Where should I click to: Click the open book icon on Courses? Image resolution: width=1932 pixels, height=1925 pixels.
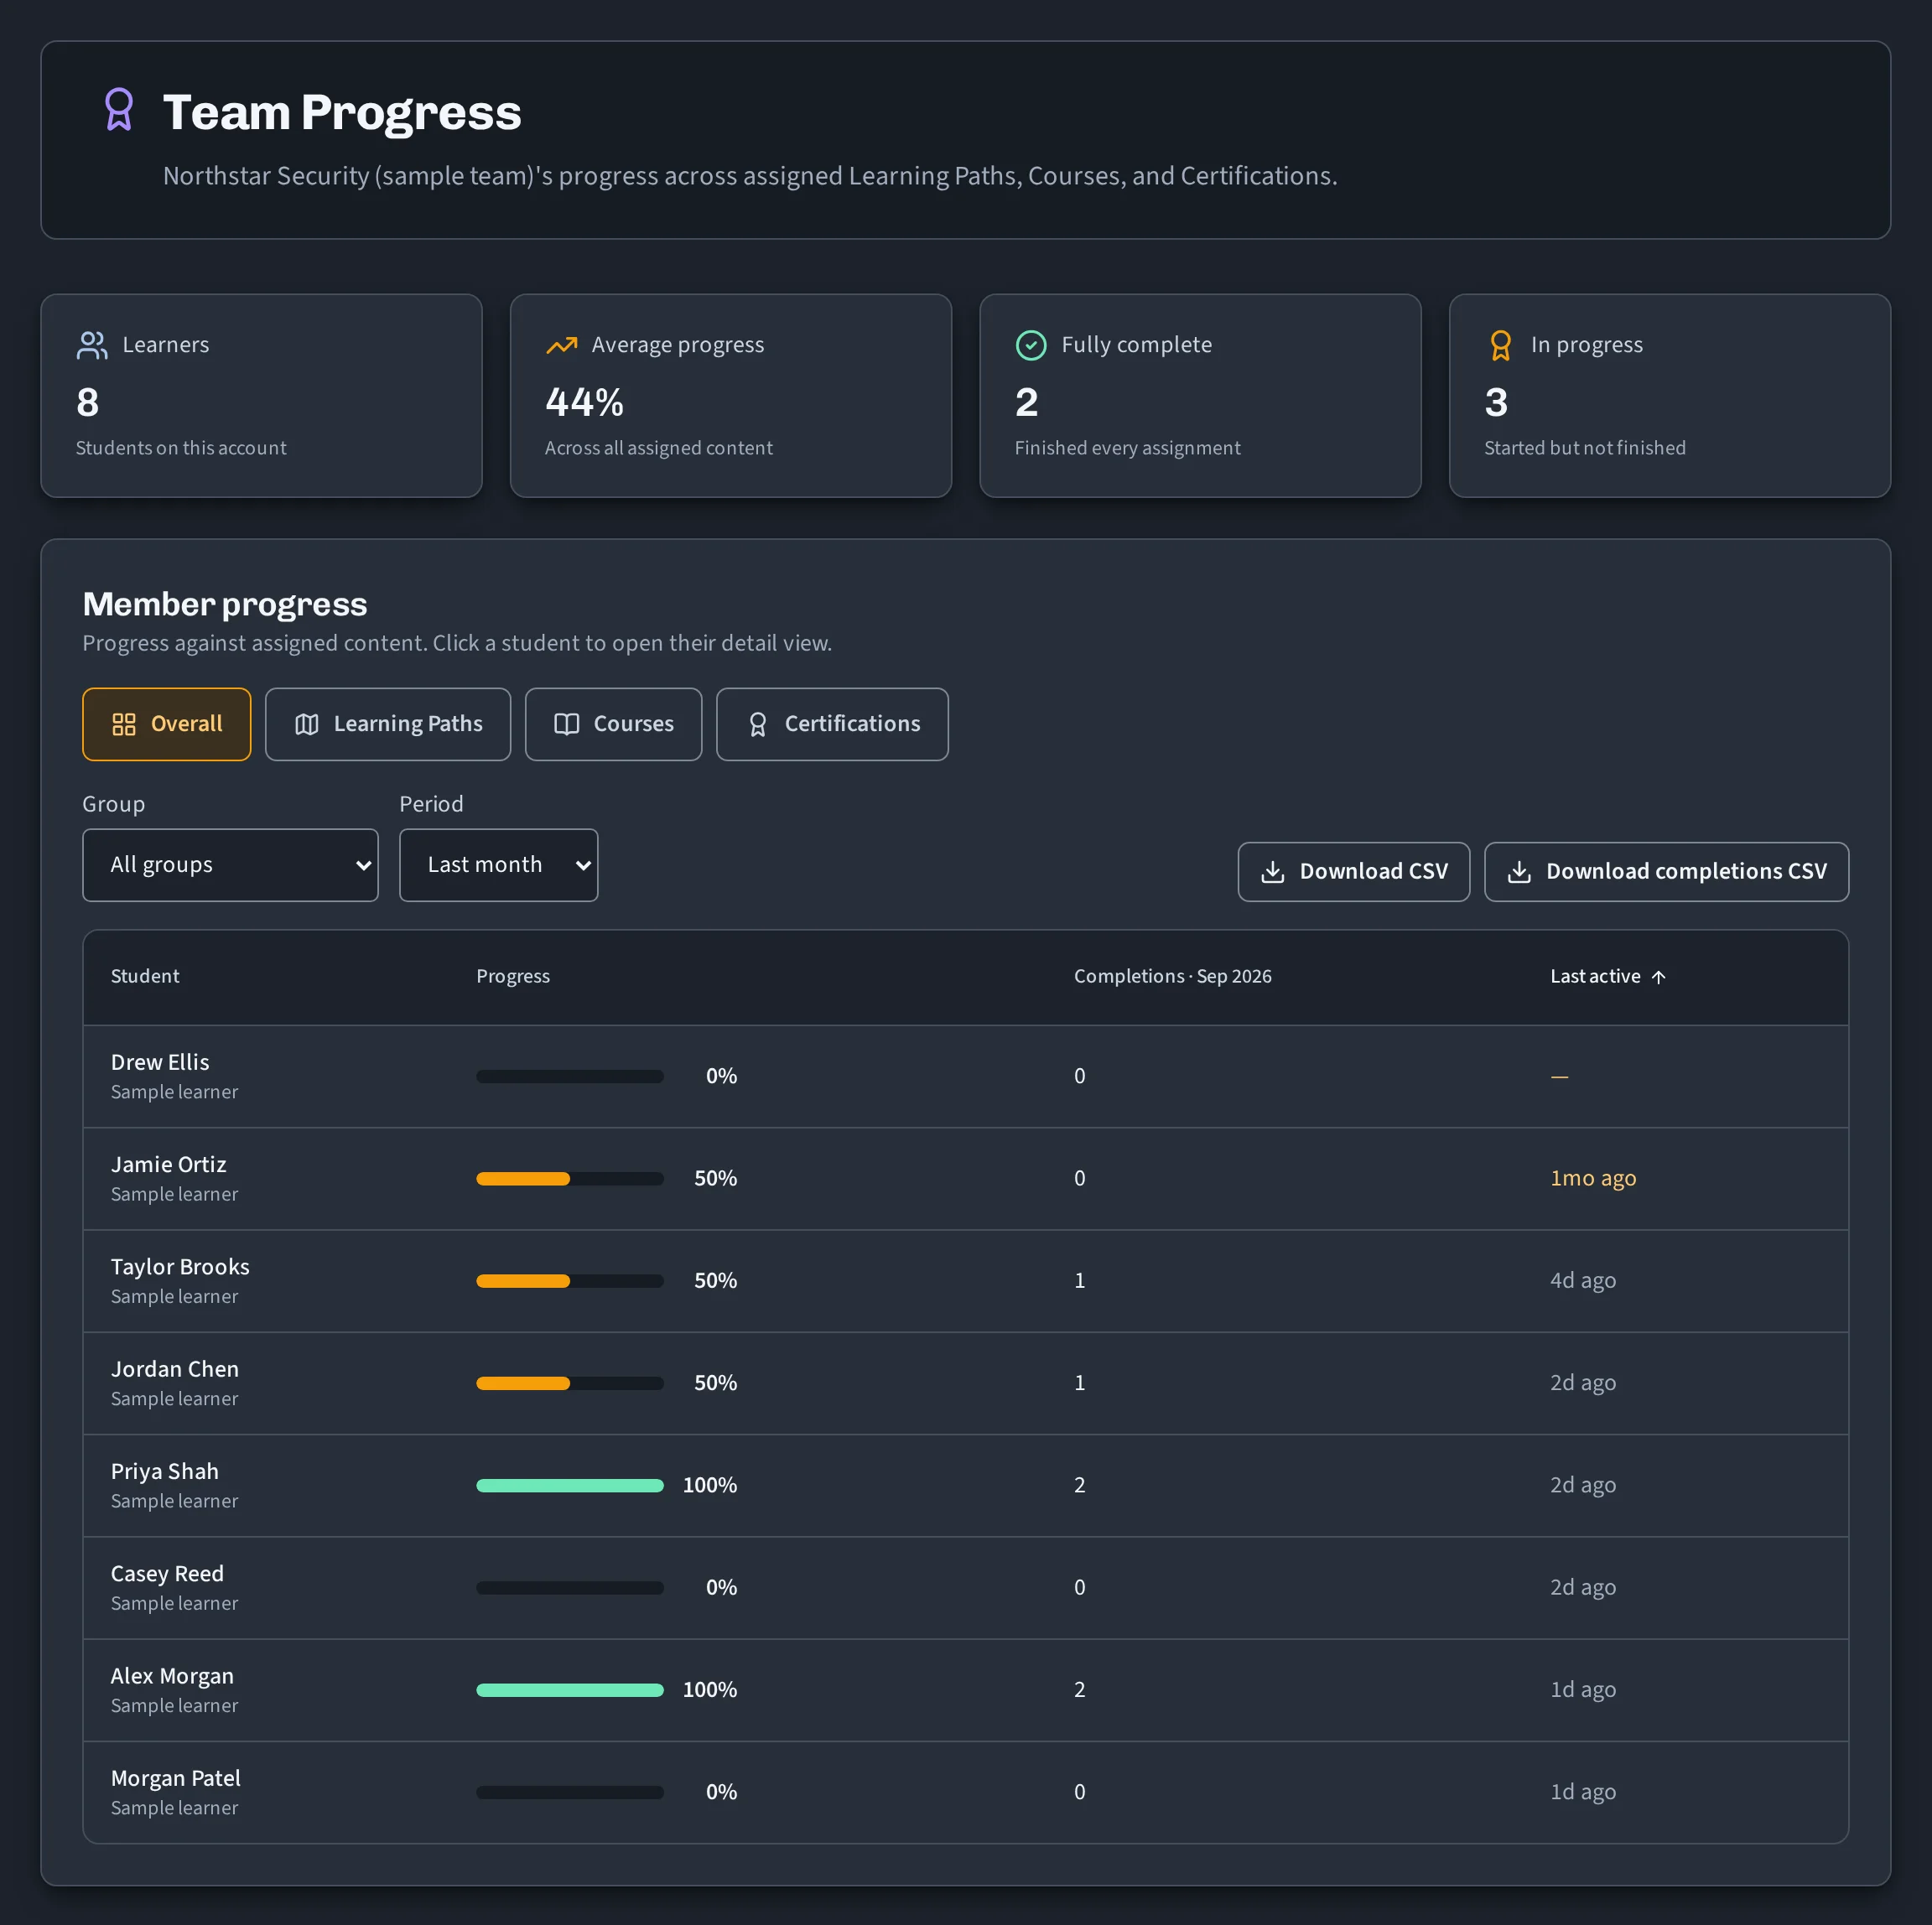(567, 724)
